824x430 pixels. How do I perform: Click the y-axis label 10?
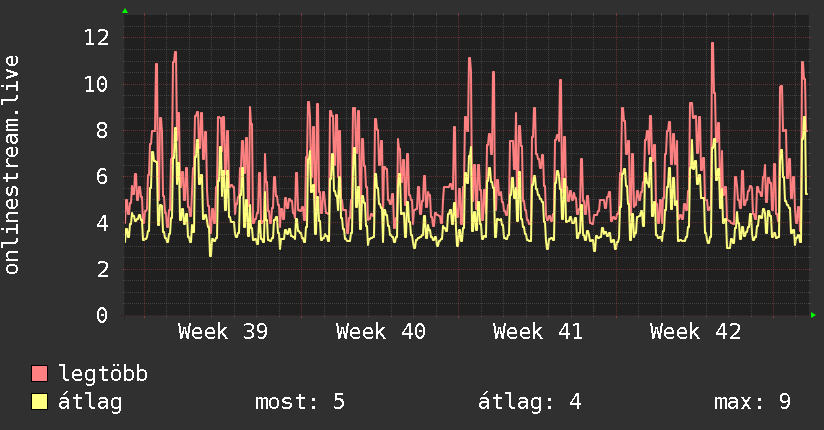pos(97,84)
